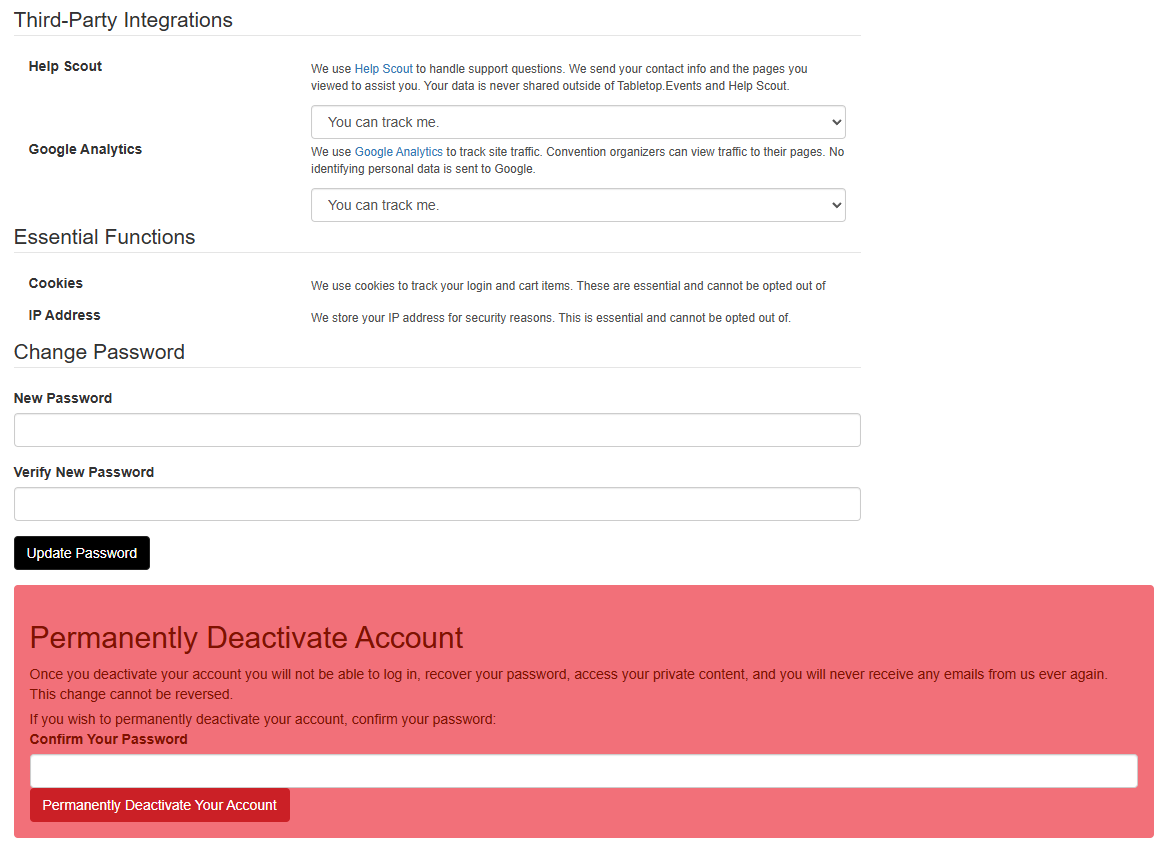Click the IP Address setting label
This screenshot has height=846, width=1170.
point(64,315)
